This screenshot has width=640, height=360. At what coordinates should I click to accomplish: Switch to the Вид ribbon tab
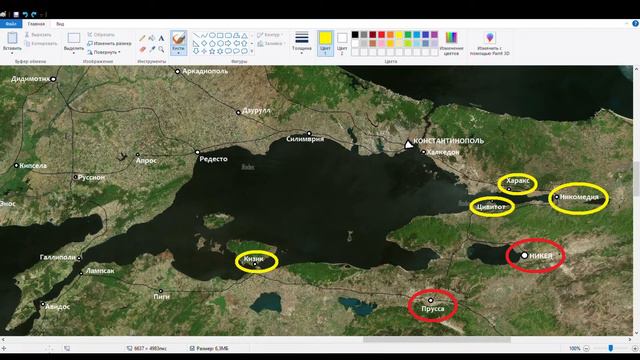[60, 24]
